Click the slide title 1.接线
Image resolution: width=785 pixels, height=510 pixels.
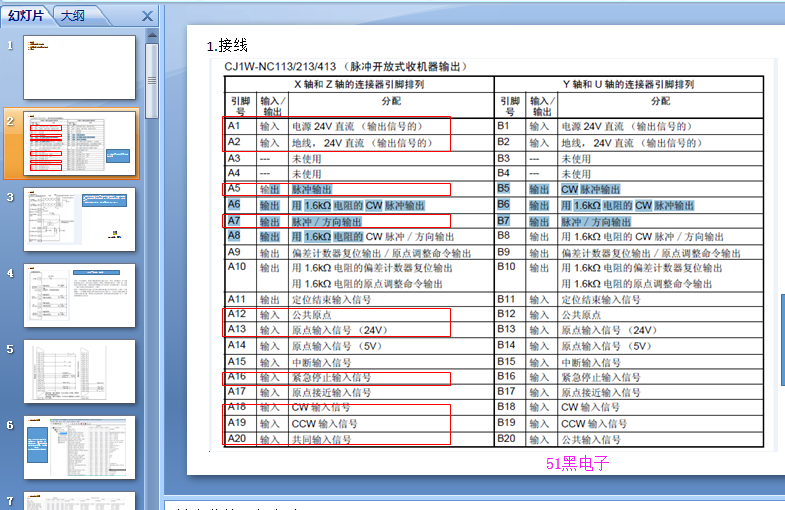(x=227, y=46)
